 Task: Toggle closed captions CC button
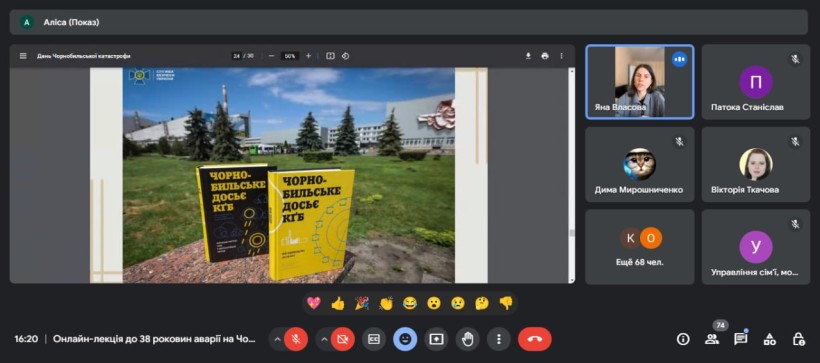coord(373,339)
